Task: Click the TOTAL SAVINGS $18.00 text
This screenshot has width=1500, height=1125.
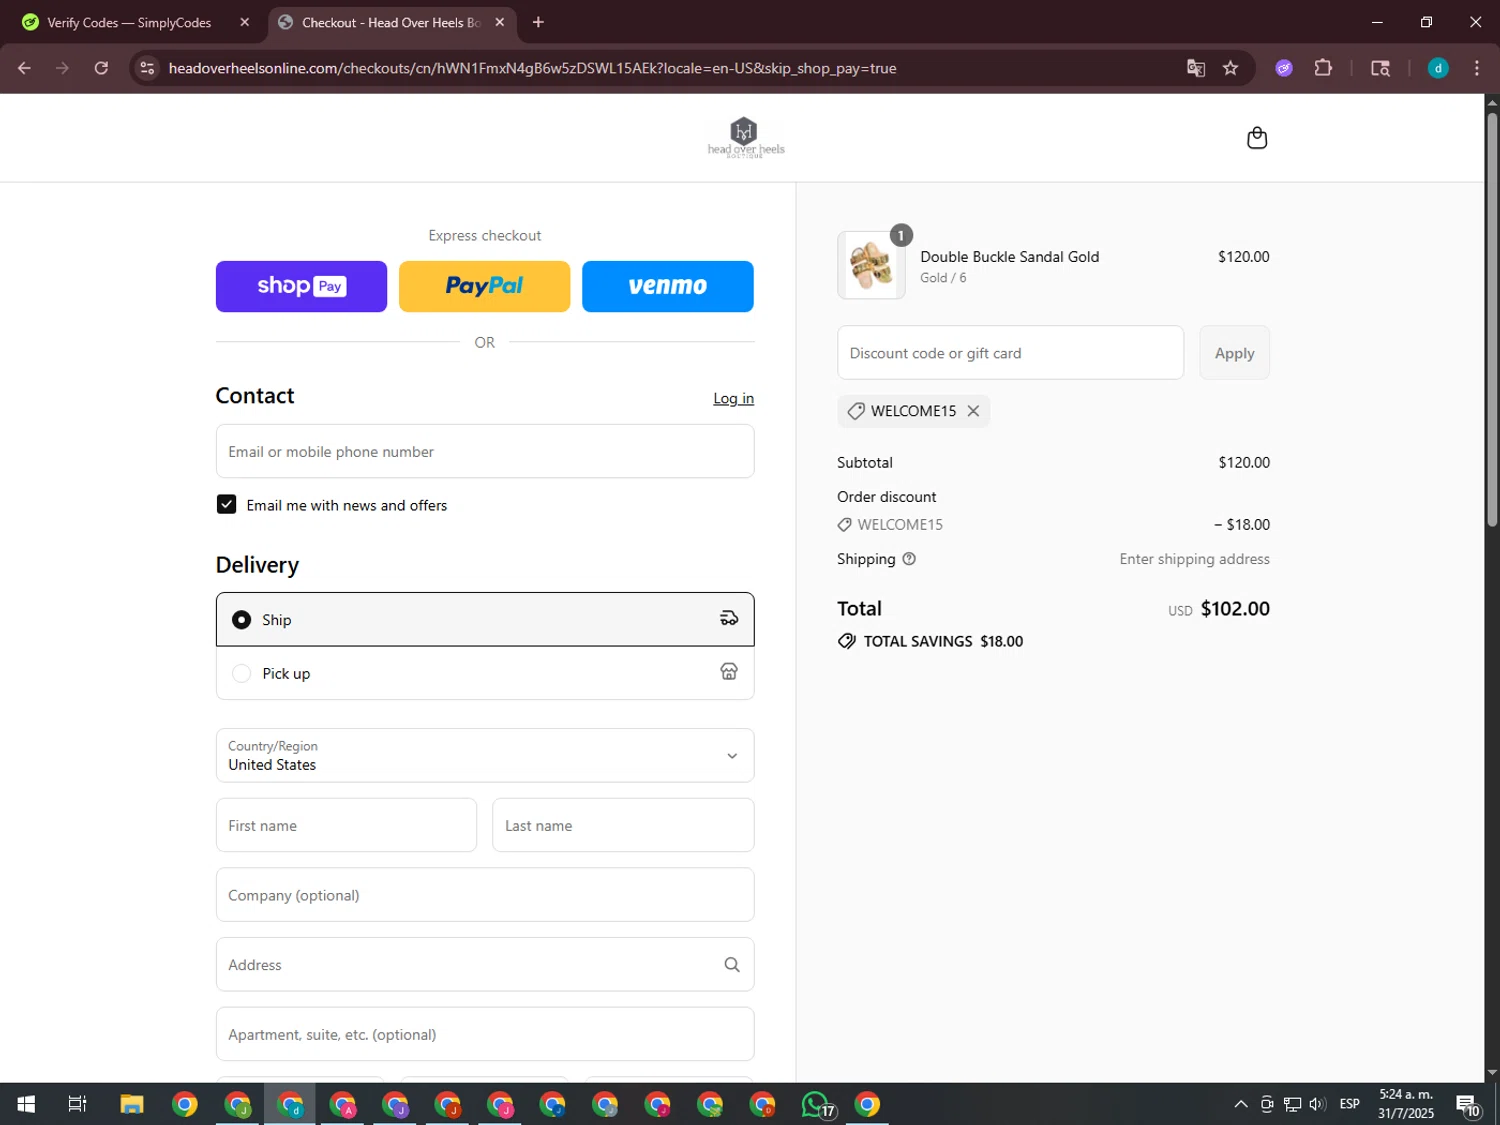Action: click(943, 642)
